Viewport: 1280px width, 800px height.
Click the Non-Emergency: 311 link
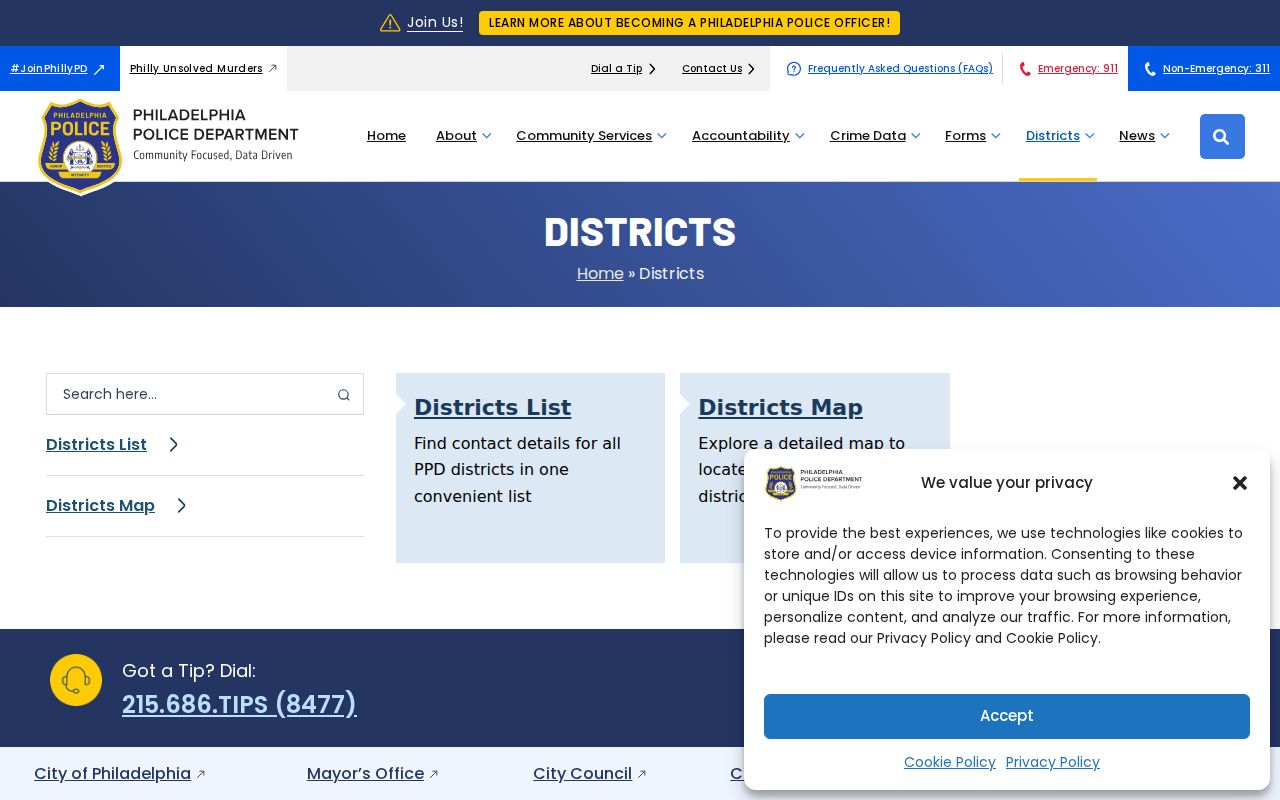coord(1216,69)
